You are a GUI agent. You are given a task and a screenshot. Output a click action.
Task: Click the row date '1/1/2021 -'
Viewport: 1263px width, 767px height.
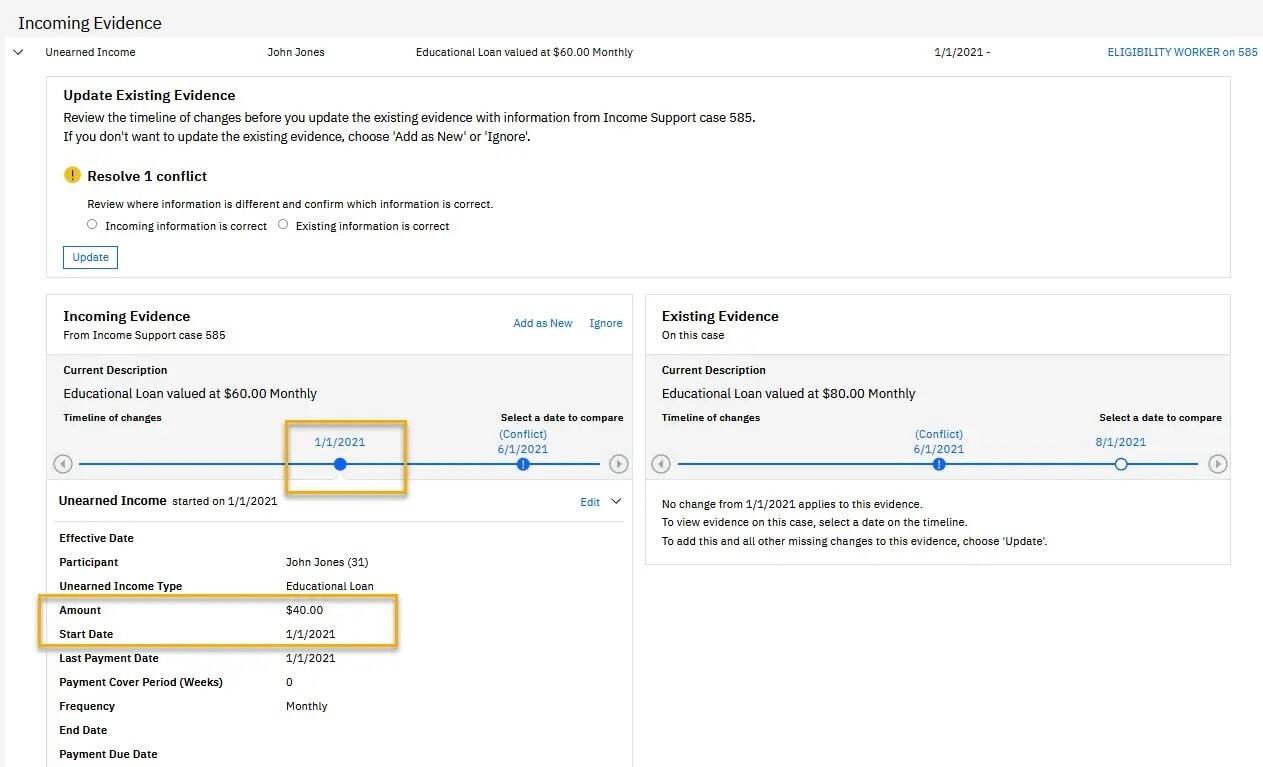962,52
